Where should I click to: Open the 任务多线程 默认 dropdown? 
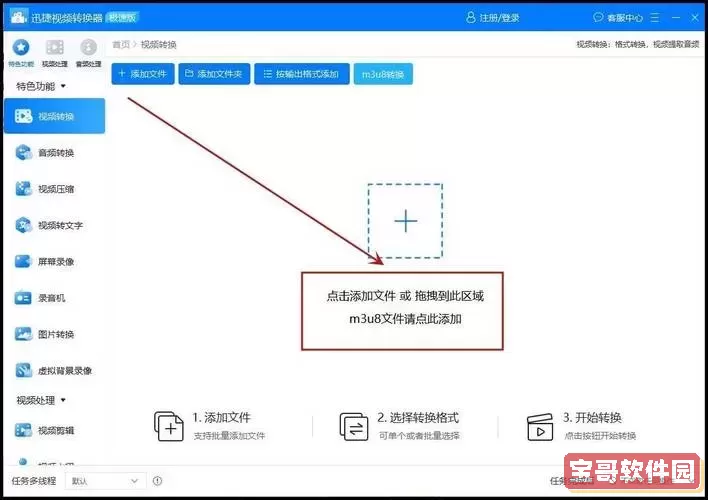pyautogui.click(x=105, y=481)
